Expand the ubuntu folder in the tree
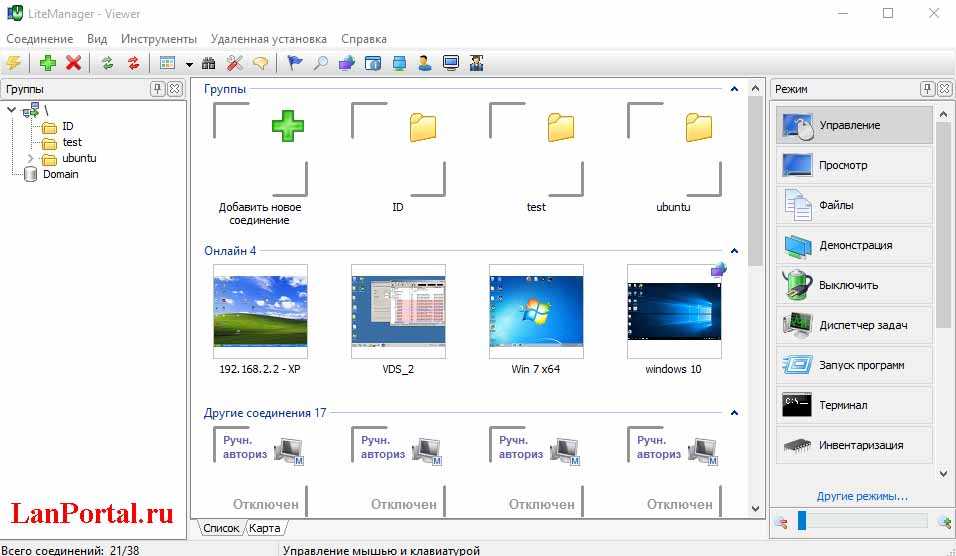 [x=30, y=158]
